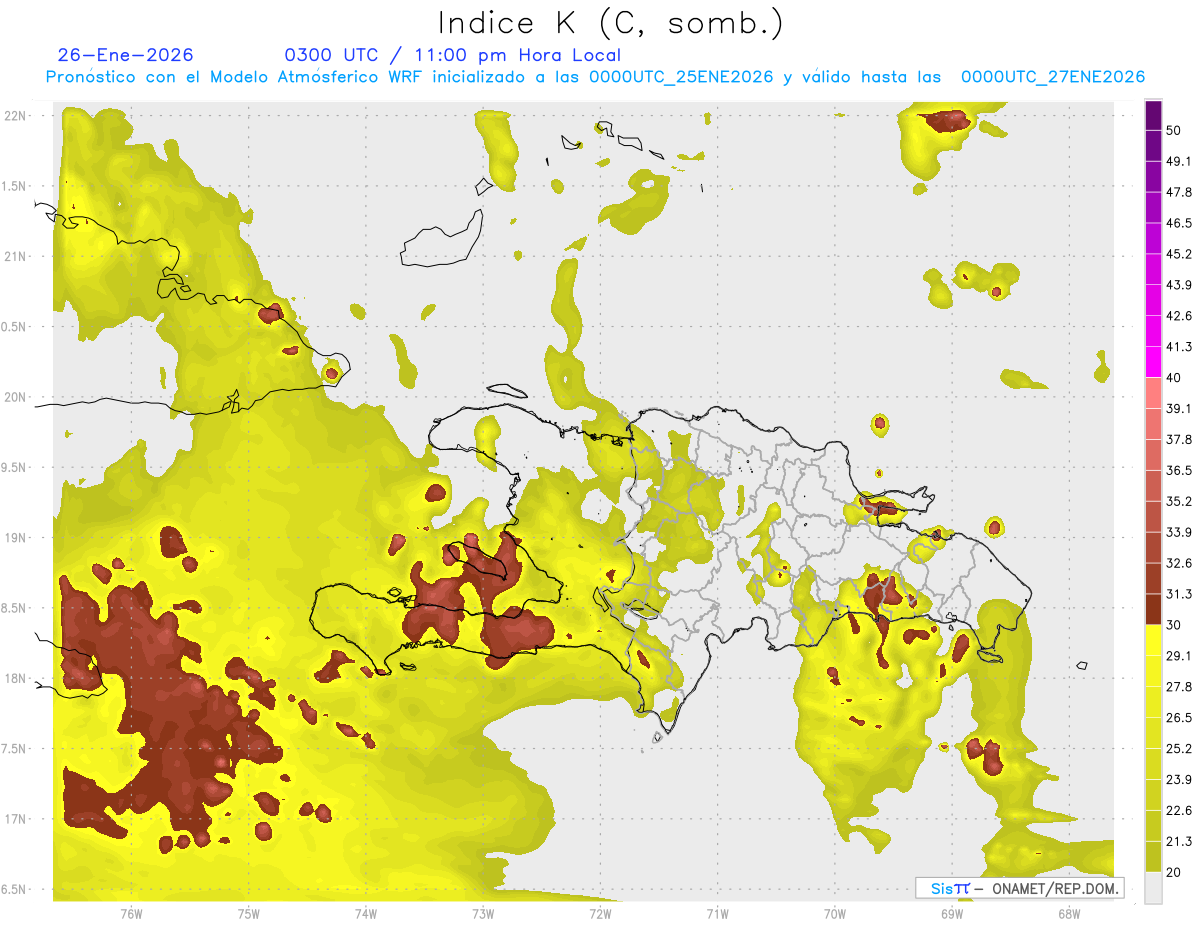The height and width of the screenshot is (927, 1200).
Task: Click the colorbar value "50"
Action: pos(1176,130)
